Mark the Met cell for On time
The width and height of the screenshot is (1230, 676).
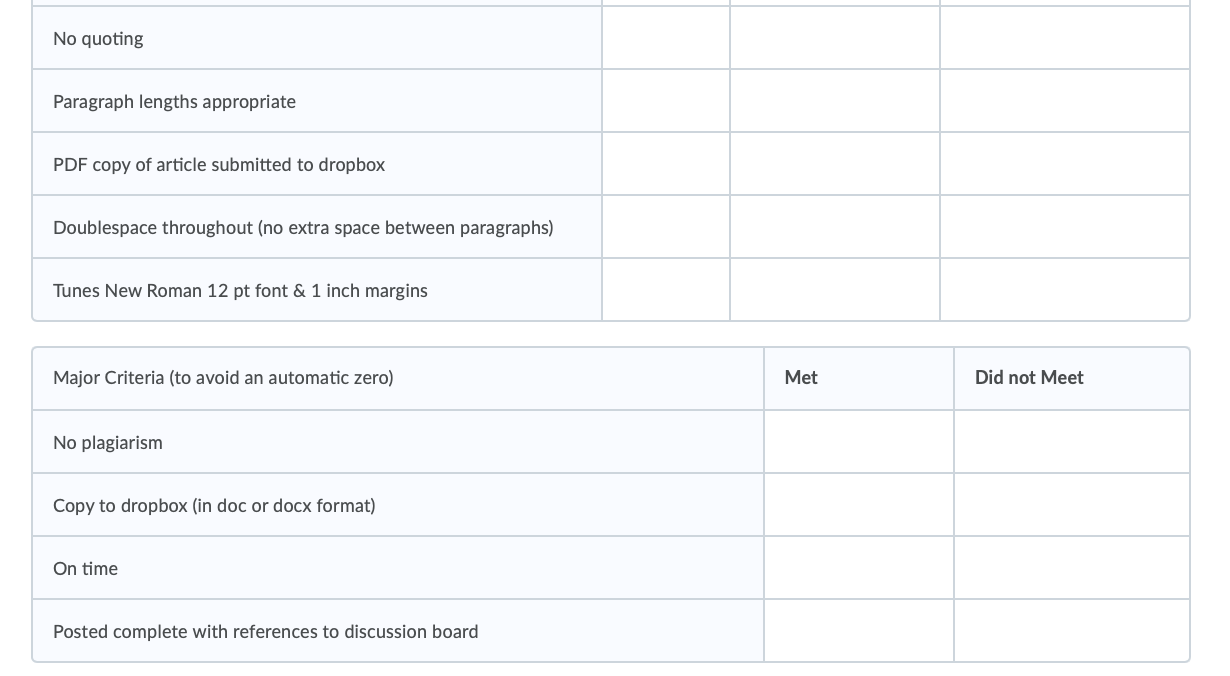tap(858, 568)
